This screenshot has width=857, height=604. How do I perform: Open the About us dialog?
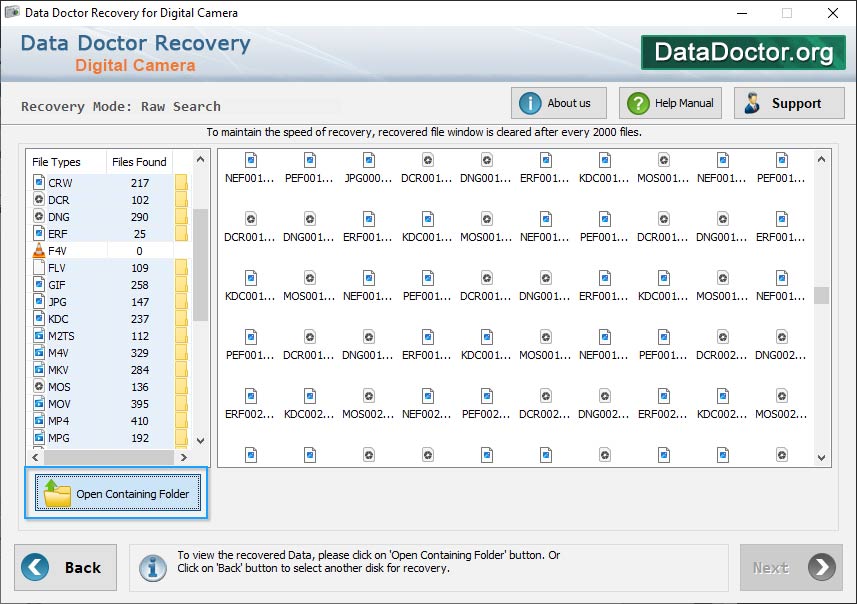[559, 103]
